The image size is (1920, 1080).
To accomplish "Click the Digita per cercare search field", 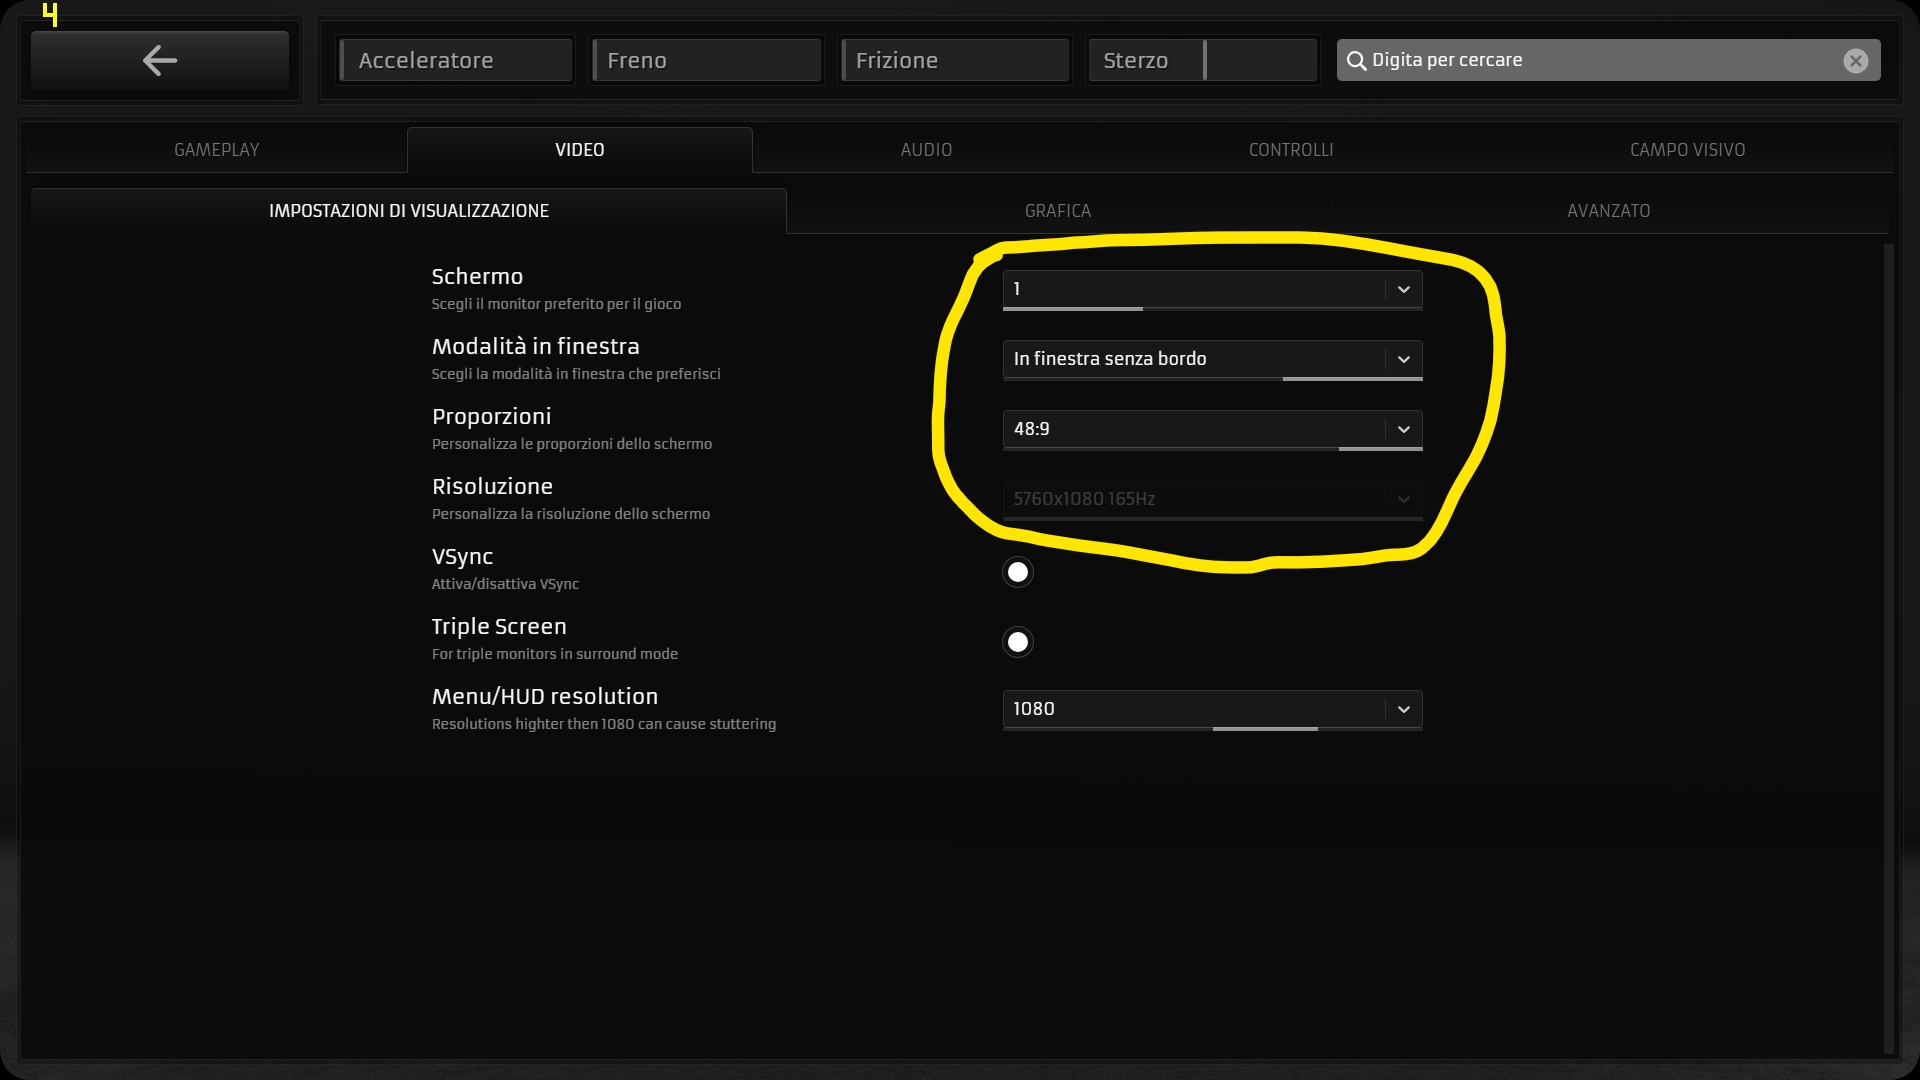I will pos(1600,60).
